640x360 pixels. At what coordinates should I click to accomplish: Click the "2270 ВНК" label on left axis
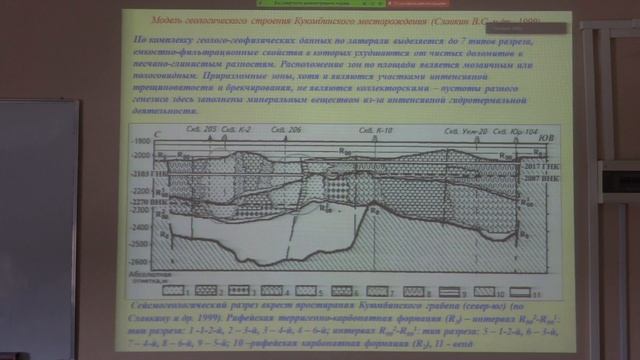tap(149, 202)
